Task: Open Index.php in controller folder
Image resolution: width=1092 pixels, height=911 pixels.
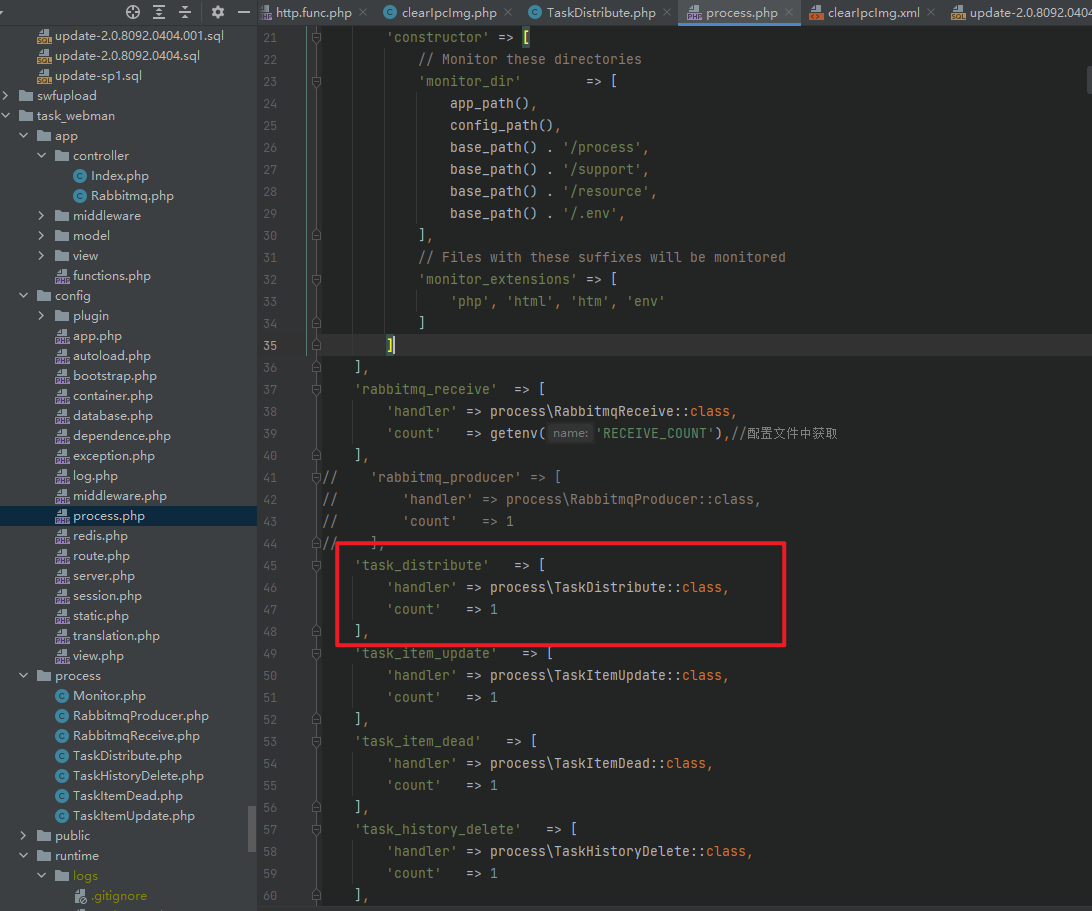Action: coord(120,176)
